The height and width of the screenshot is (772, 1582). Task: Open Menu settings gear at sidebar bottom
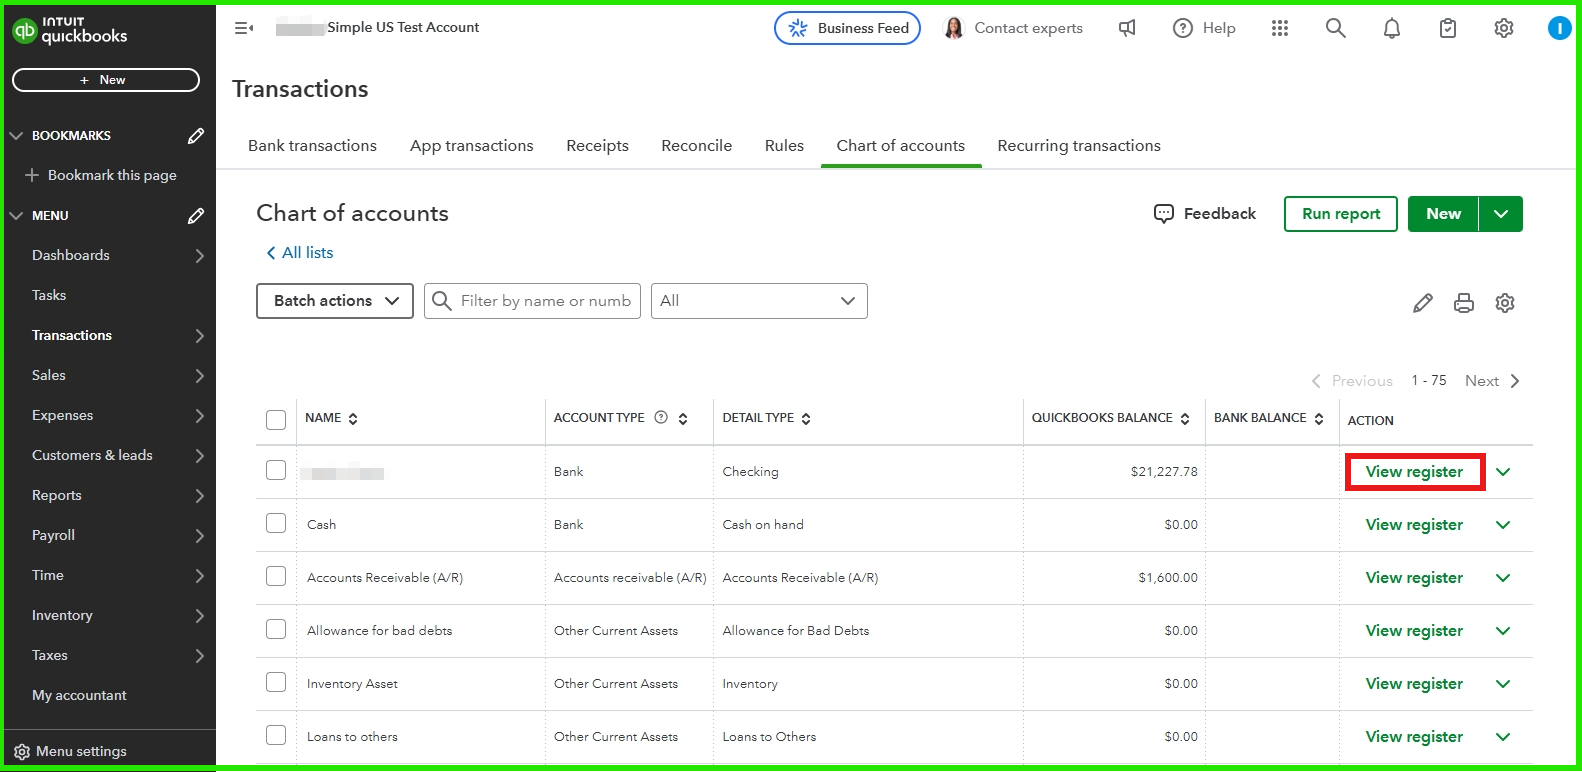click(22, 752)
